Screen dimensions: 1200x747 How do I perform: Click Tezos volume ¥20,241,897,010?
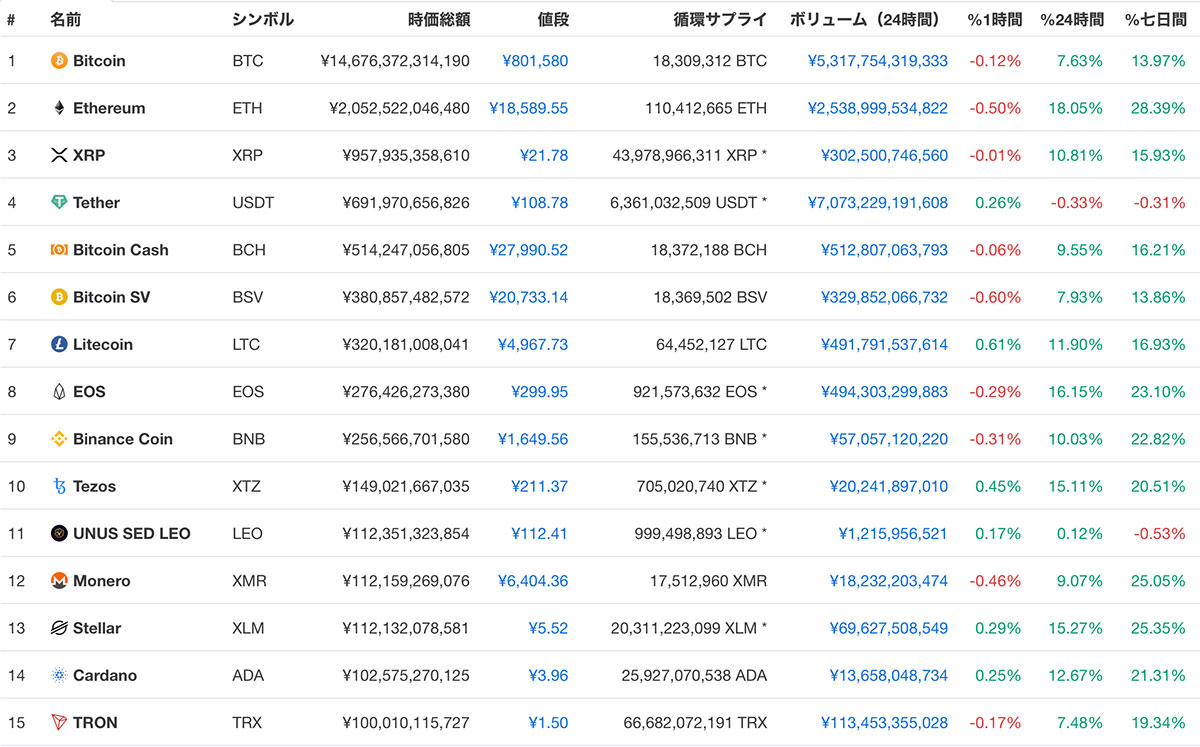click(888, 486)
